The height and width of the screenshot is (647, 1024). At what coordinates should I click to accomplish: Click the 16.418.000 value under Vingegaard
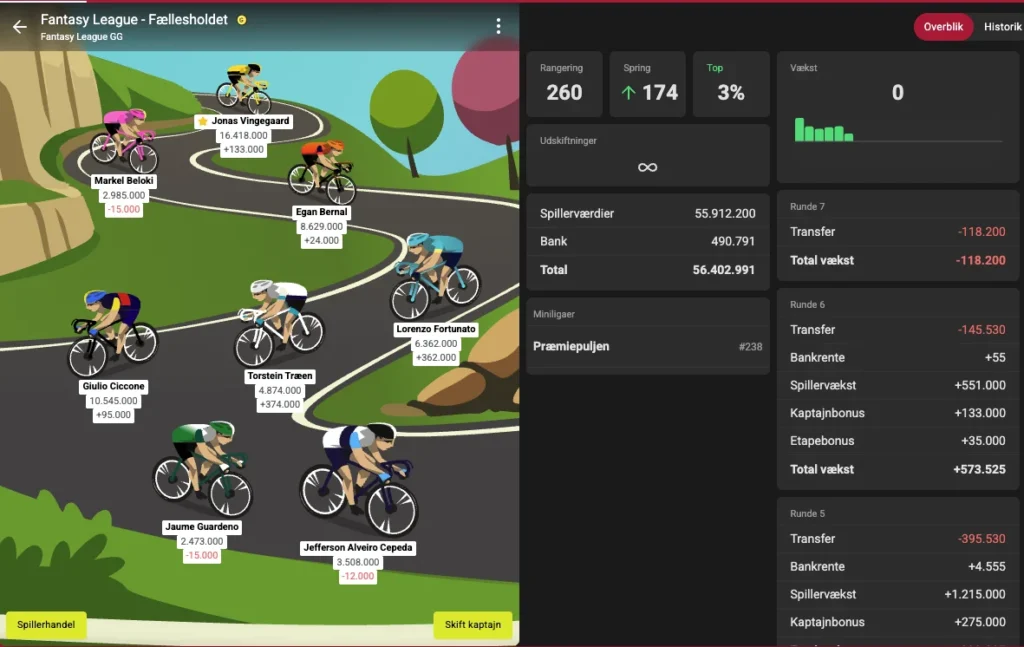pyautogui.click(x=244, y=136)
